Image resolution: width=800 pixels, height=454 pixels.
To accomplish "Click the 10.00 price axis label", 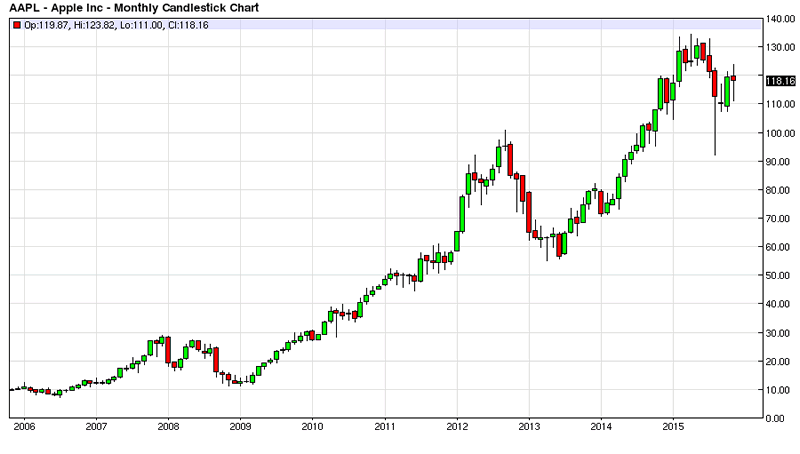I will click(778, 390).
